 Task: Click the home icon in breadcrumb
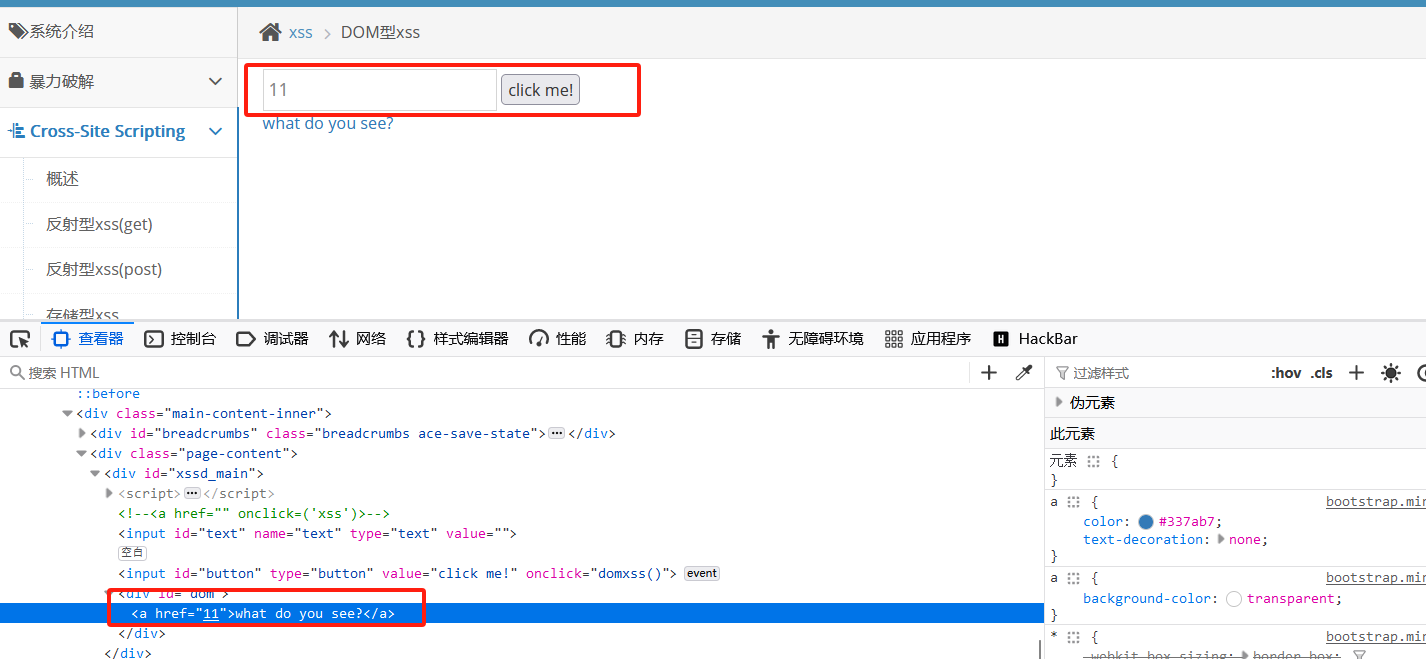[x=270, y=32]
